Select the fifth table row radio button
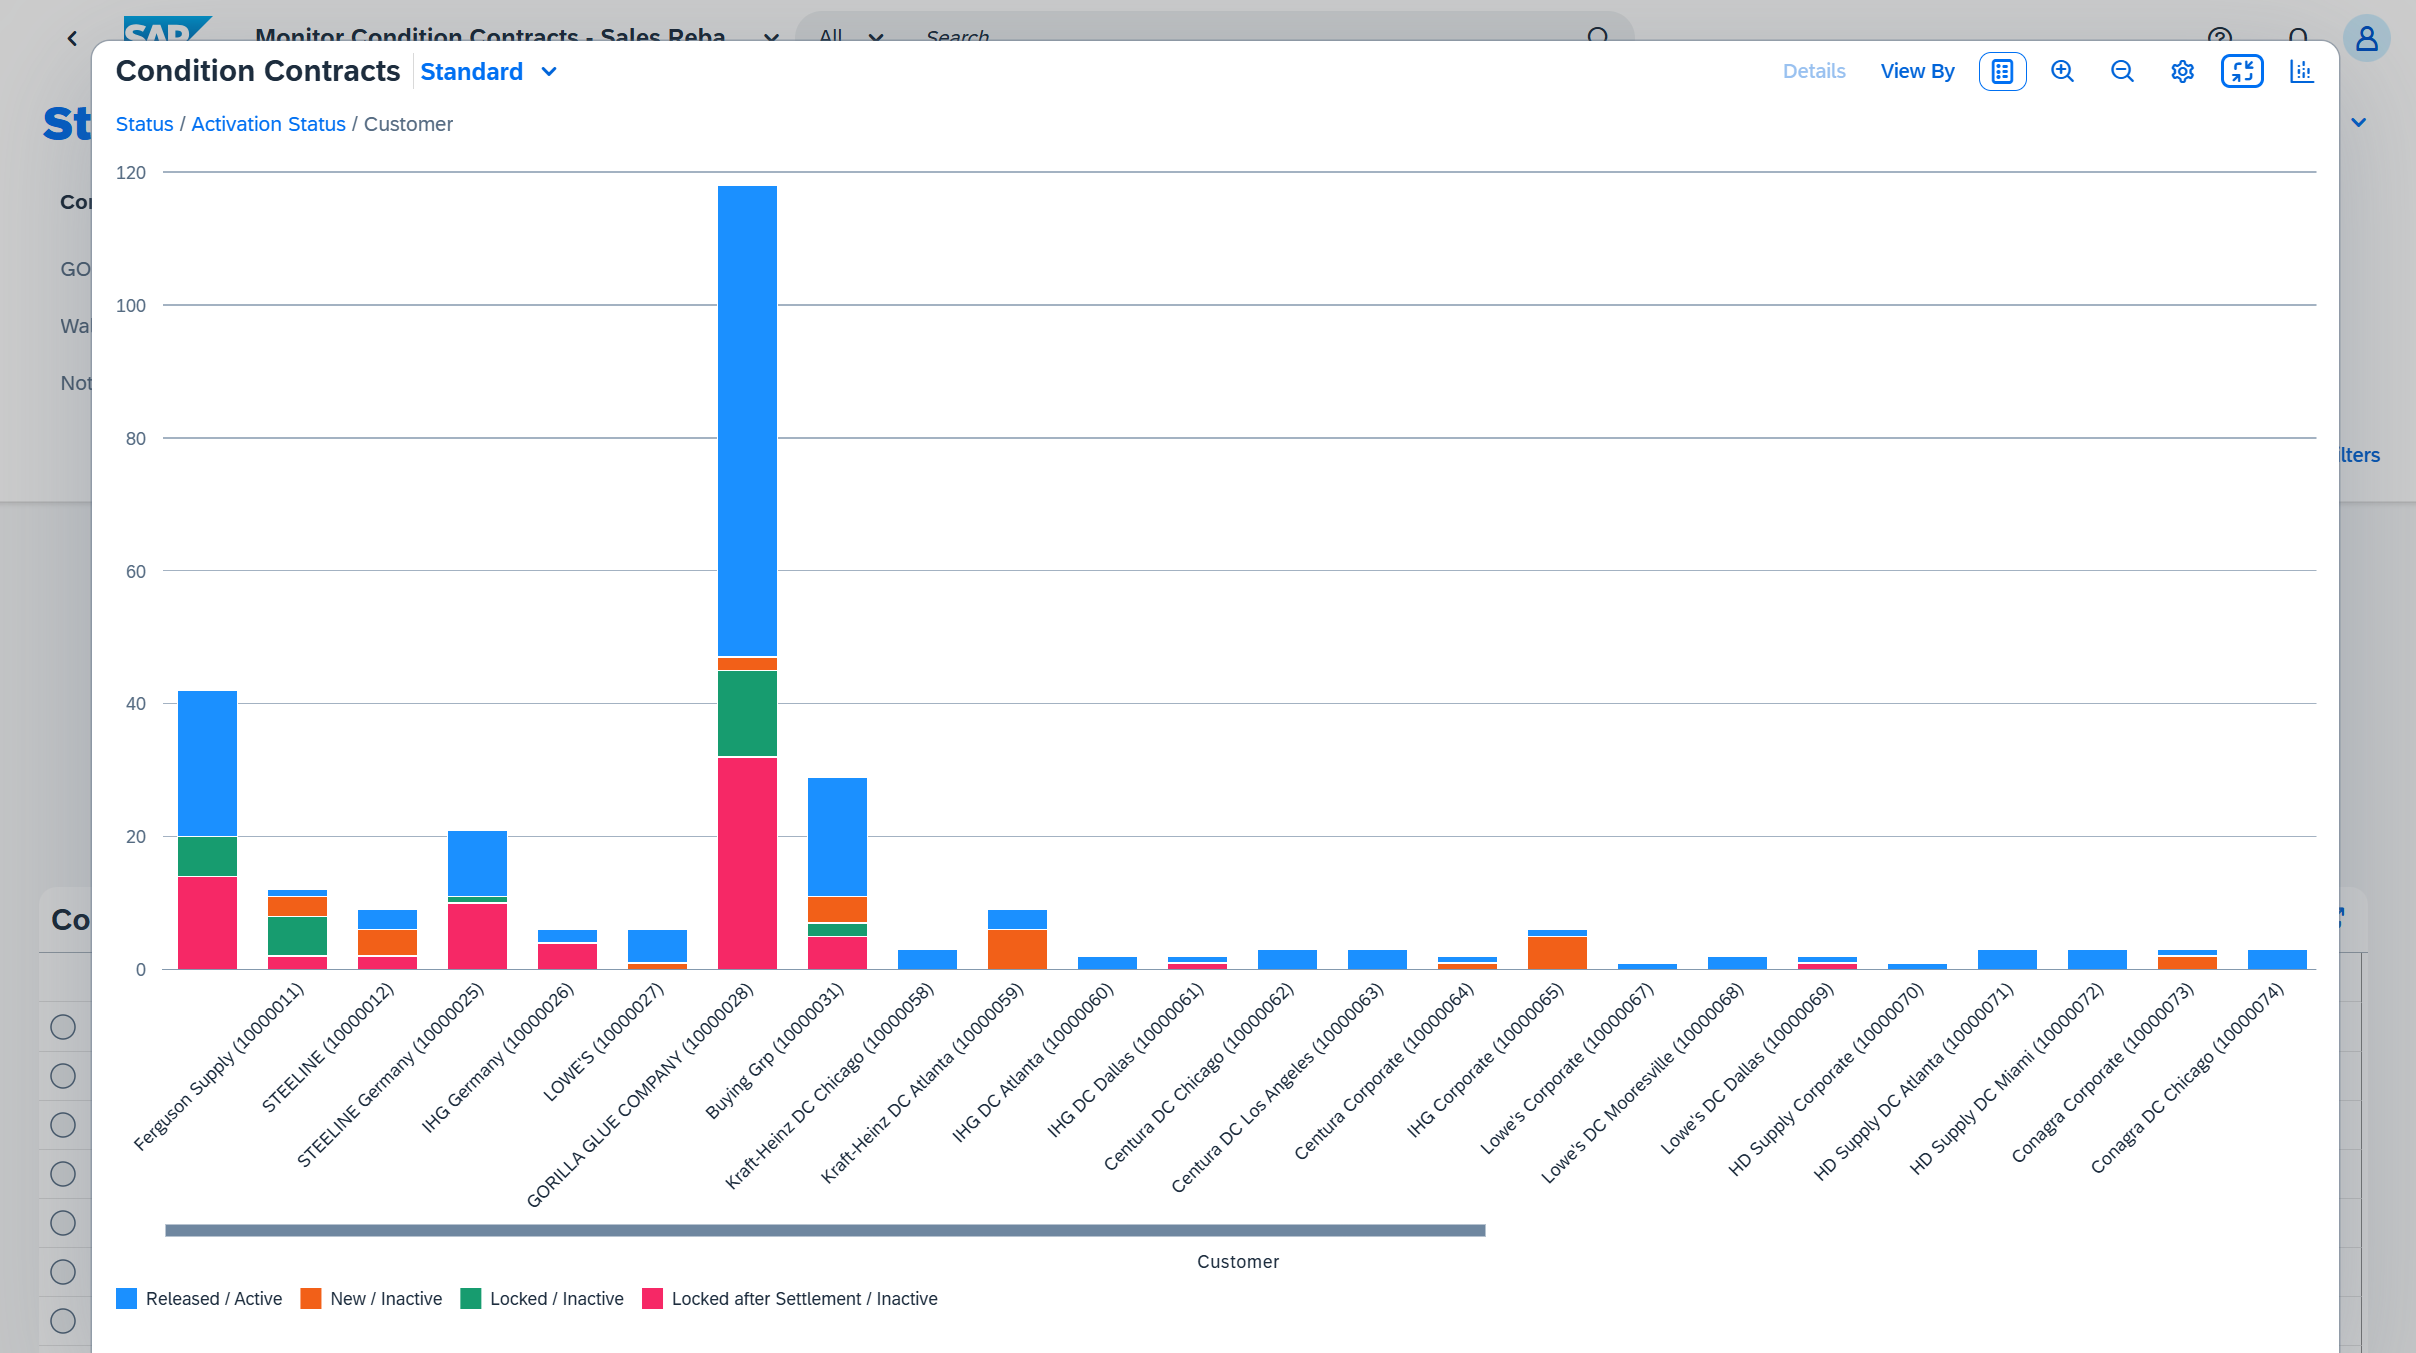The height and width of the screenshot is (1353, 2416). (63, 1223)
